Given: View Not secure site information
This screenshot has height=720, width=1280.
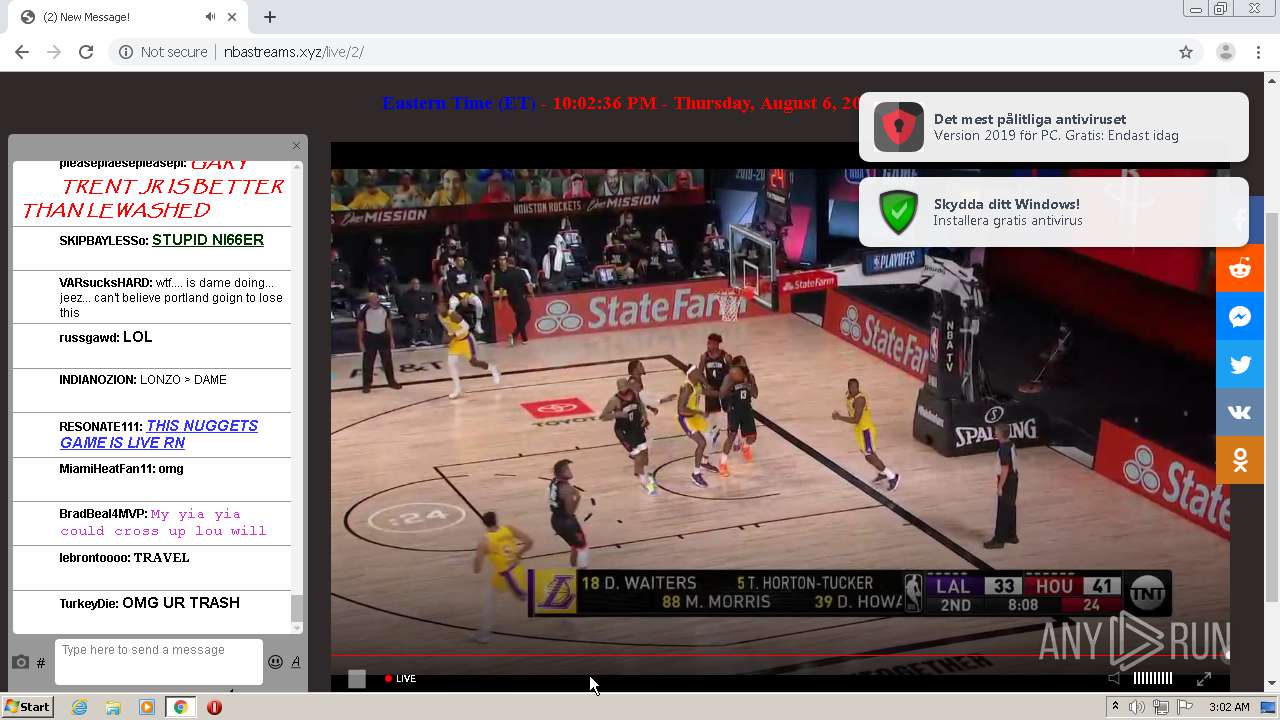Looking at the screenshot, I should (163, 52).
